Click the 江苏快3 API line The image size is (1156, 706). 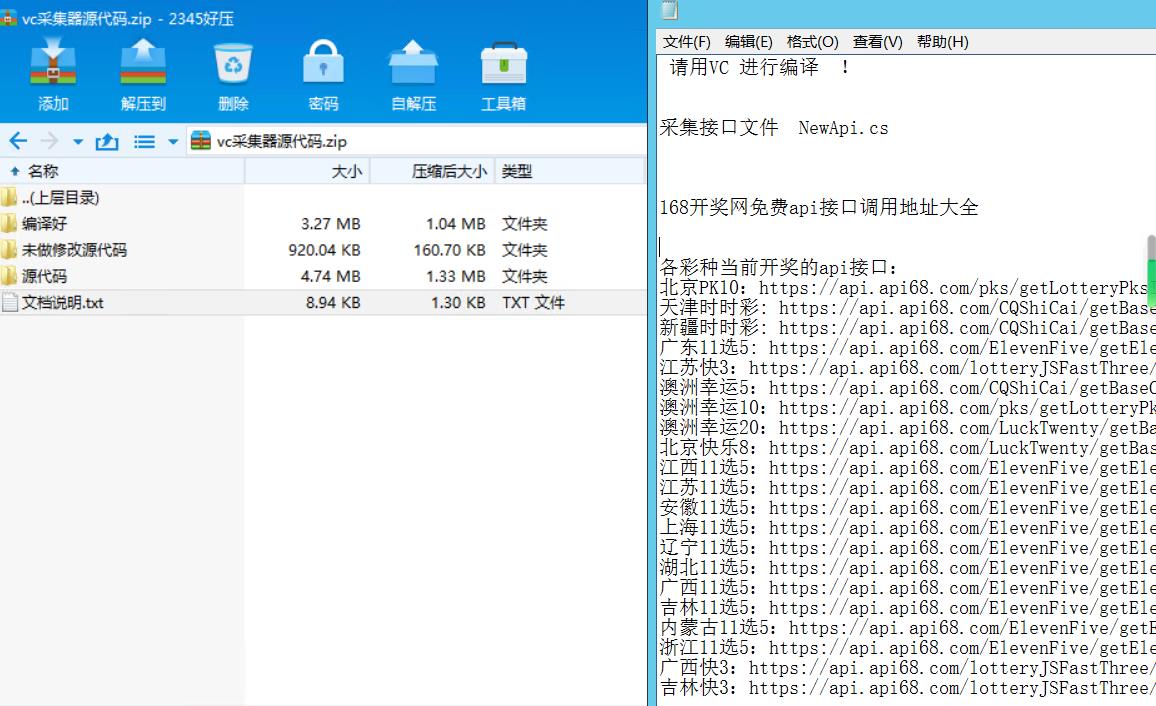point(908,368)
